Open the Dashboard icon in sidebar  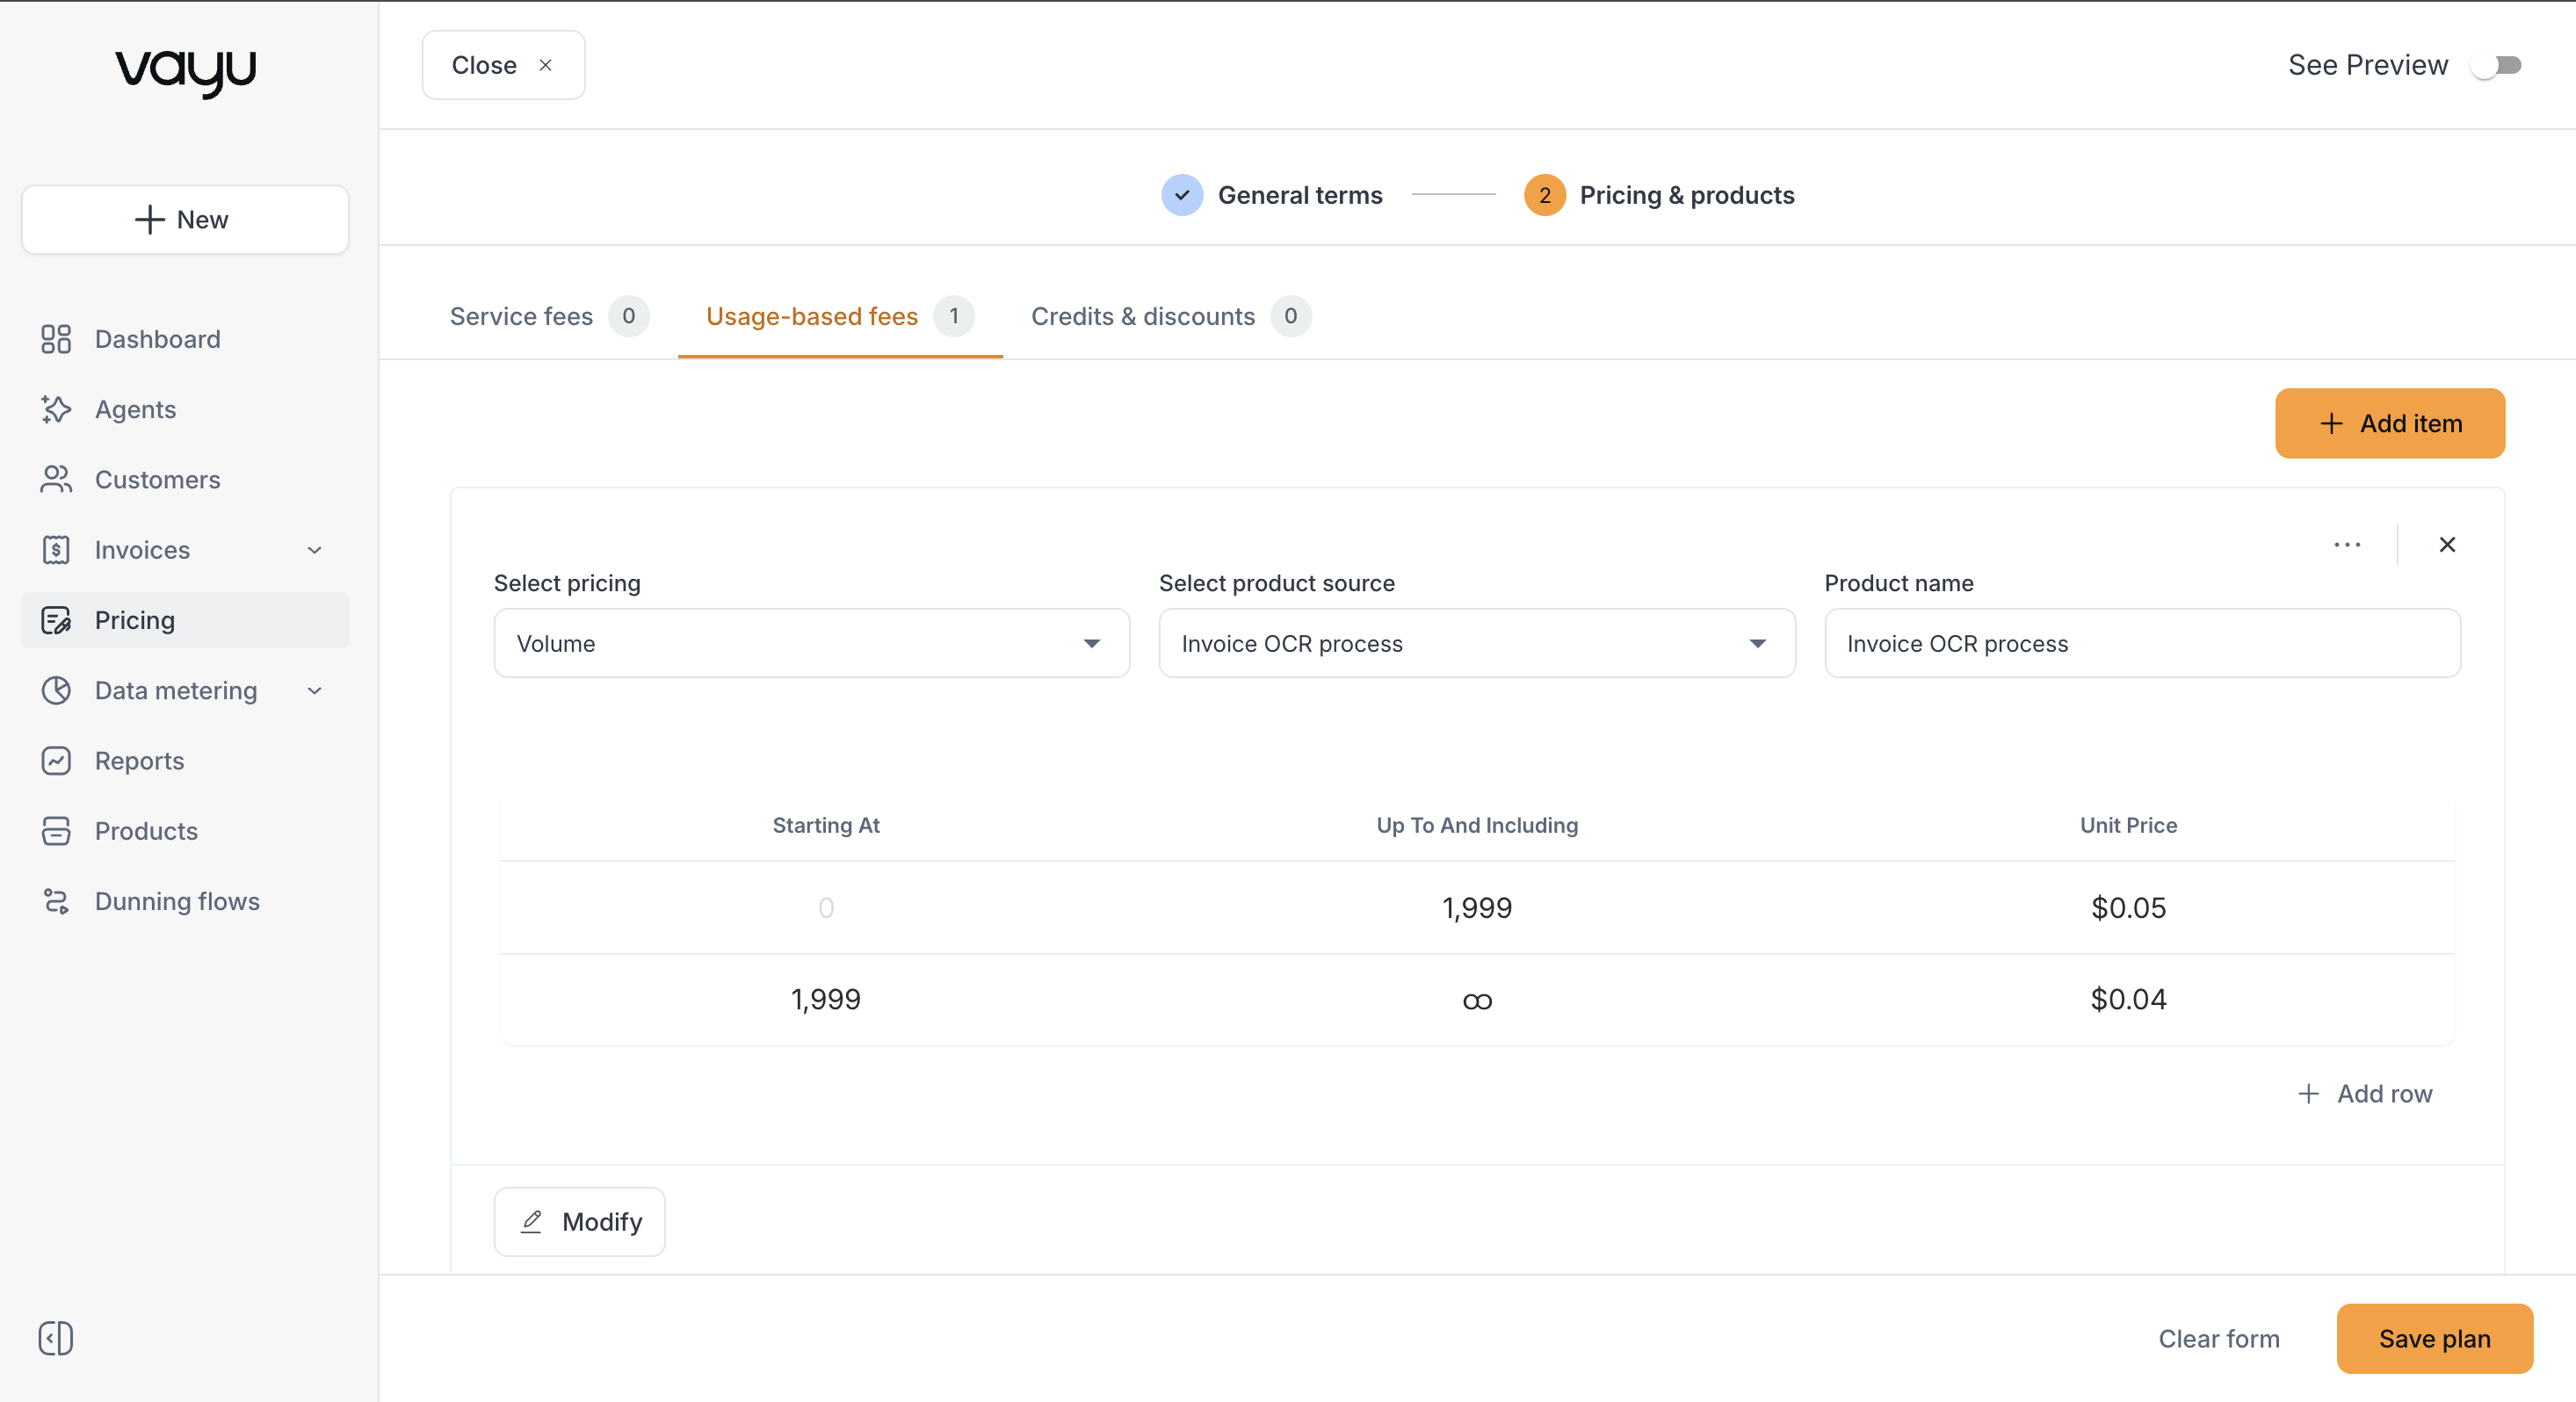coord(56,339)
